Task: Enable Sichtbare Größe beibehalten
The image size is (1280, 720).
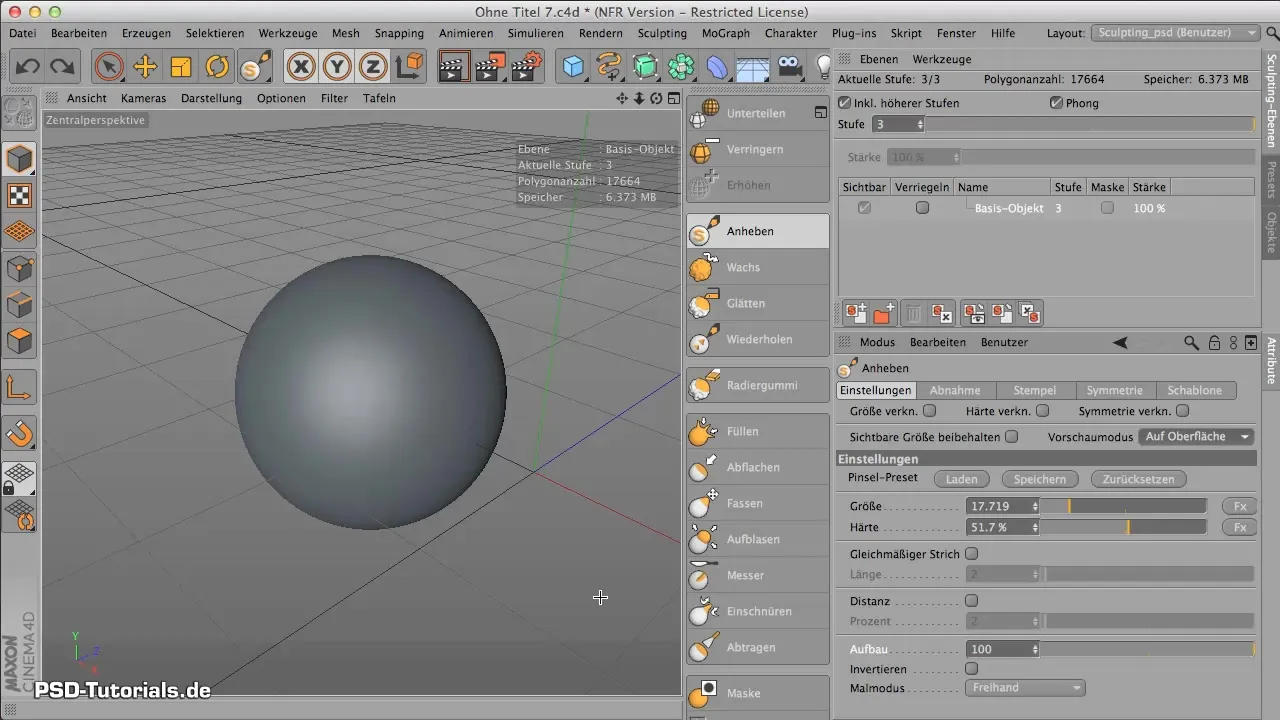Action: click(x=1011, y=437)
